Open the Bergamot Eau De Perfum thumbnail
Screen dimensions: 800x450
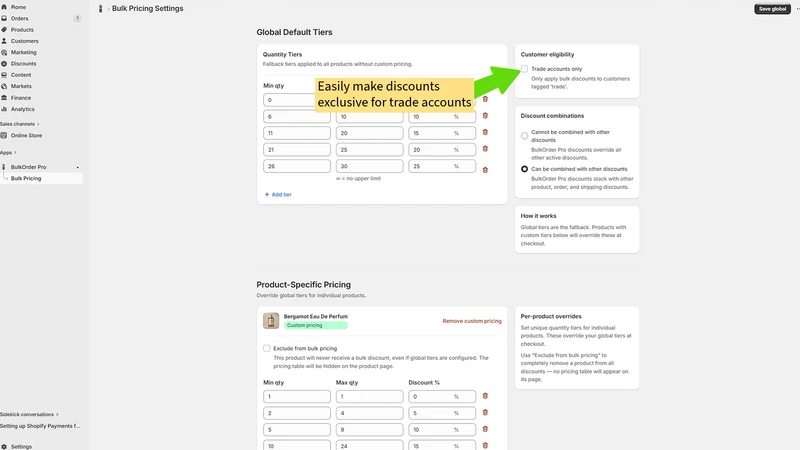271,320
